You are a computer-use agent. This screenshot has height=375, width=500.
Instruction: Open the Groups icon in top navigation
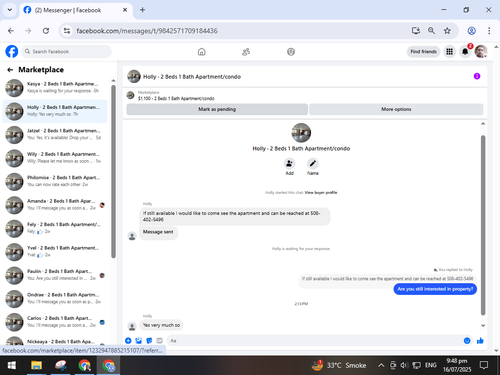point(291,52)
